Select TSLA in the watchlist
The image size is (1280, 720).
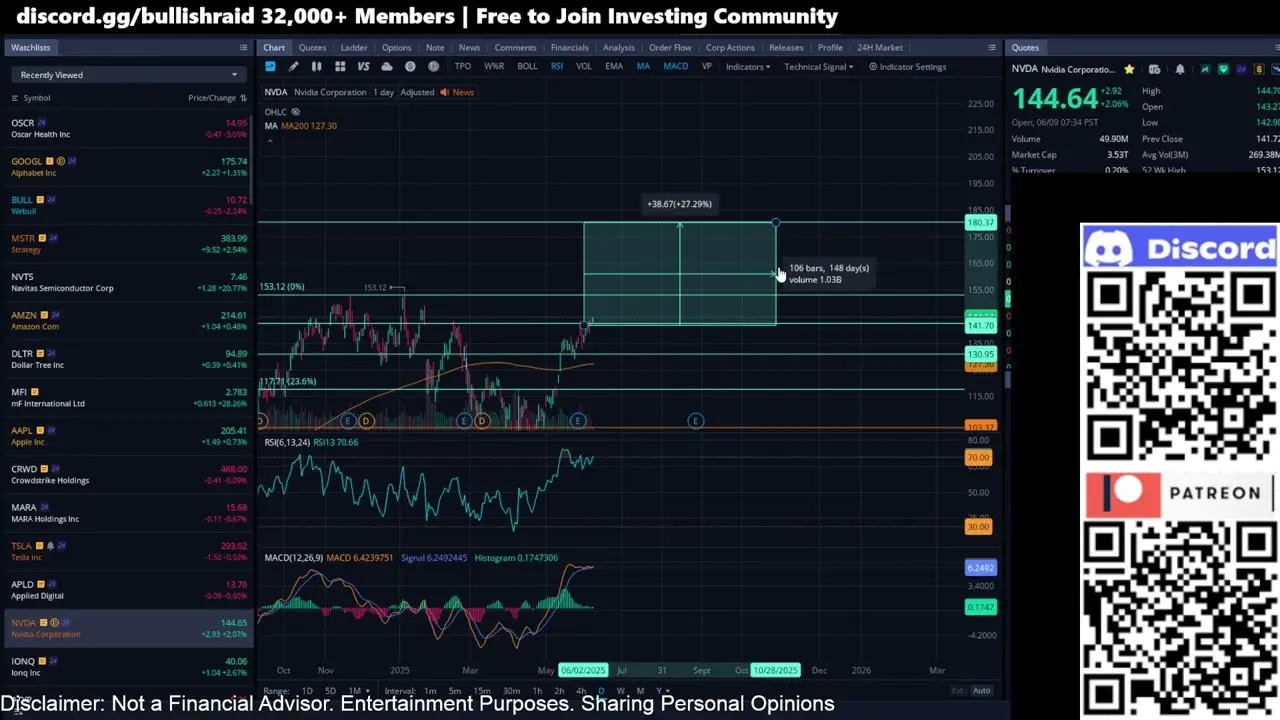[x=129, y=551]
